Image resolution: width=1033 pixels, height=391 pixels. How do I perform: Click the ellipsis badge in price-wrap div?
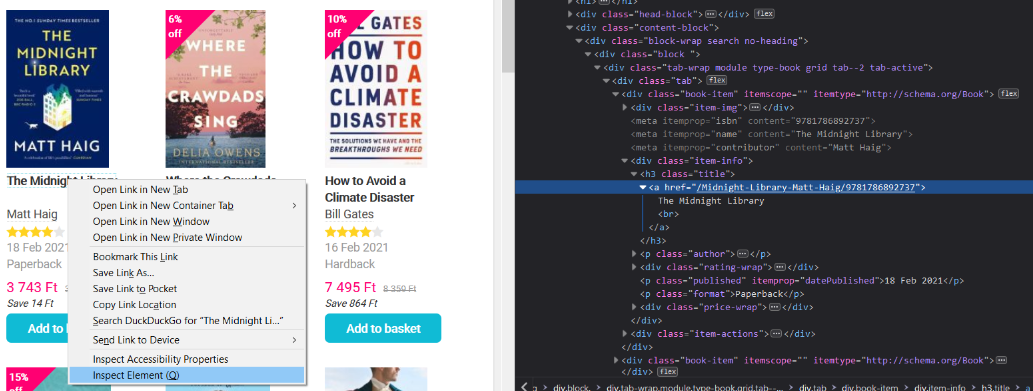(776, 307)
